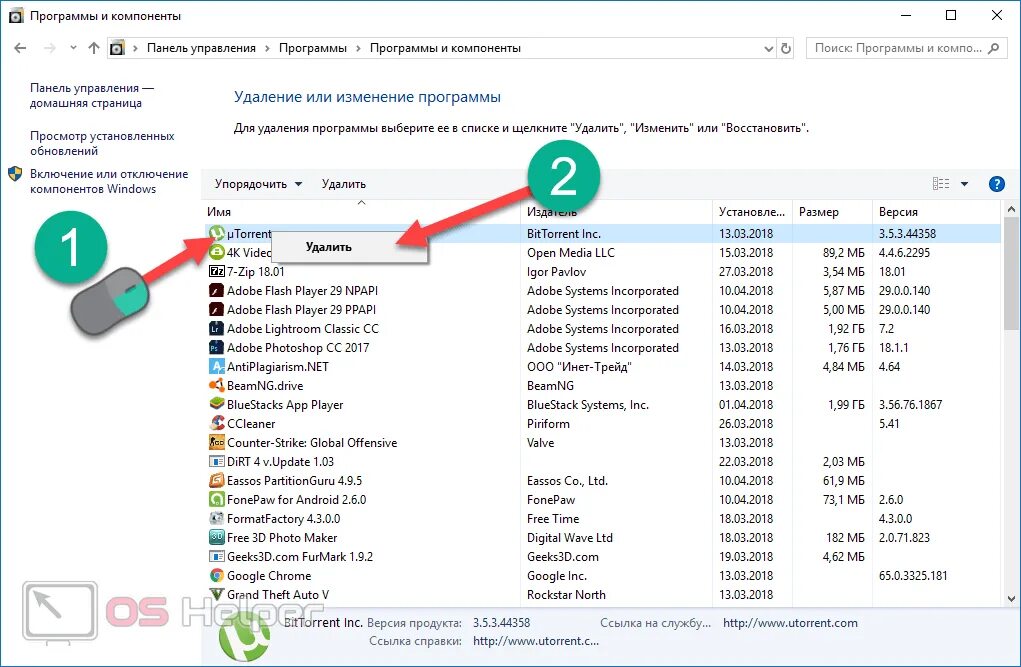Screen dimensions: 1021x667
Task: Select Geeks3D.com FurMark 1.9.2 icon
Action: (216, 556)
